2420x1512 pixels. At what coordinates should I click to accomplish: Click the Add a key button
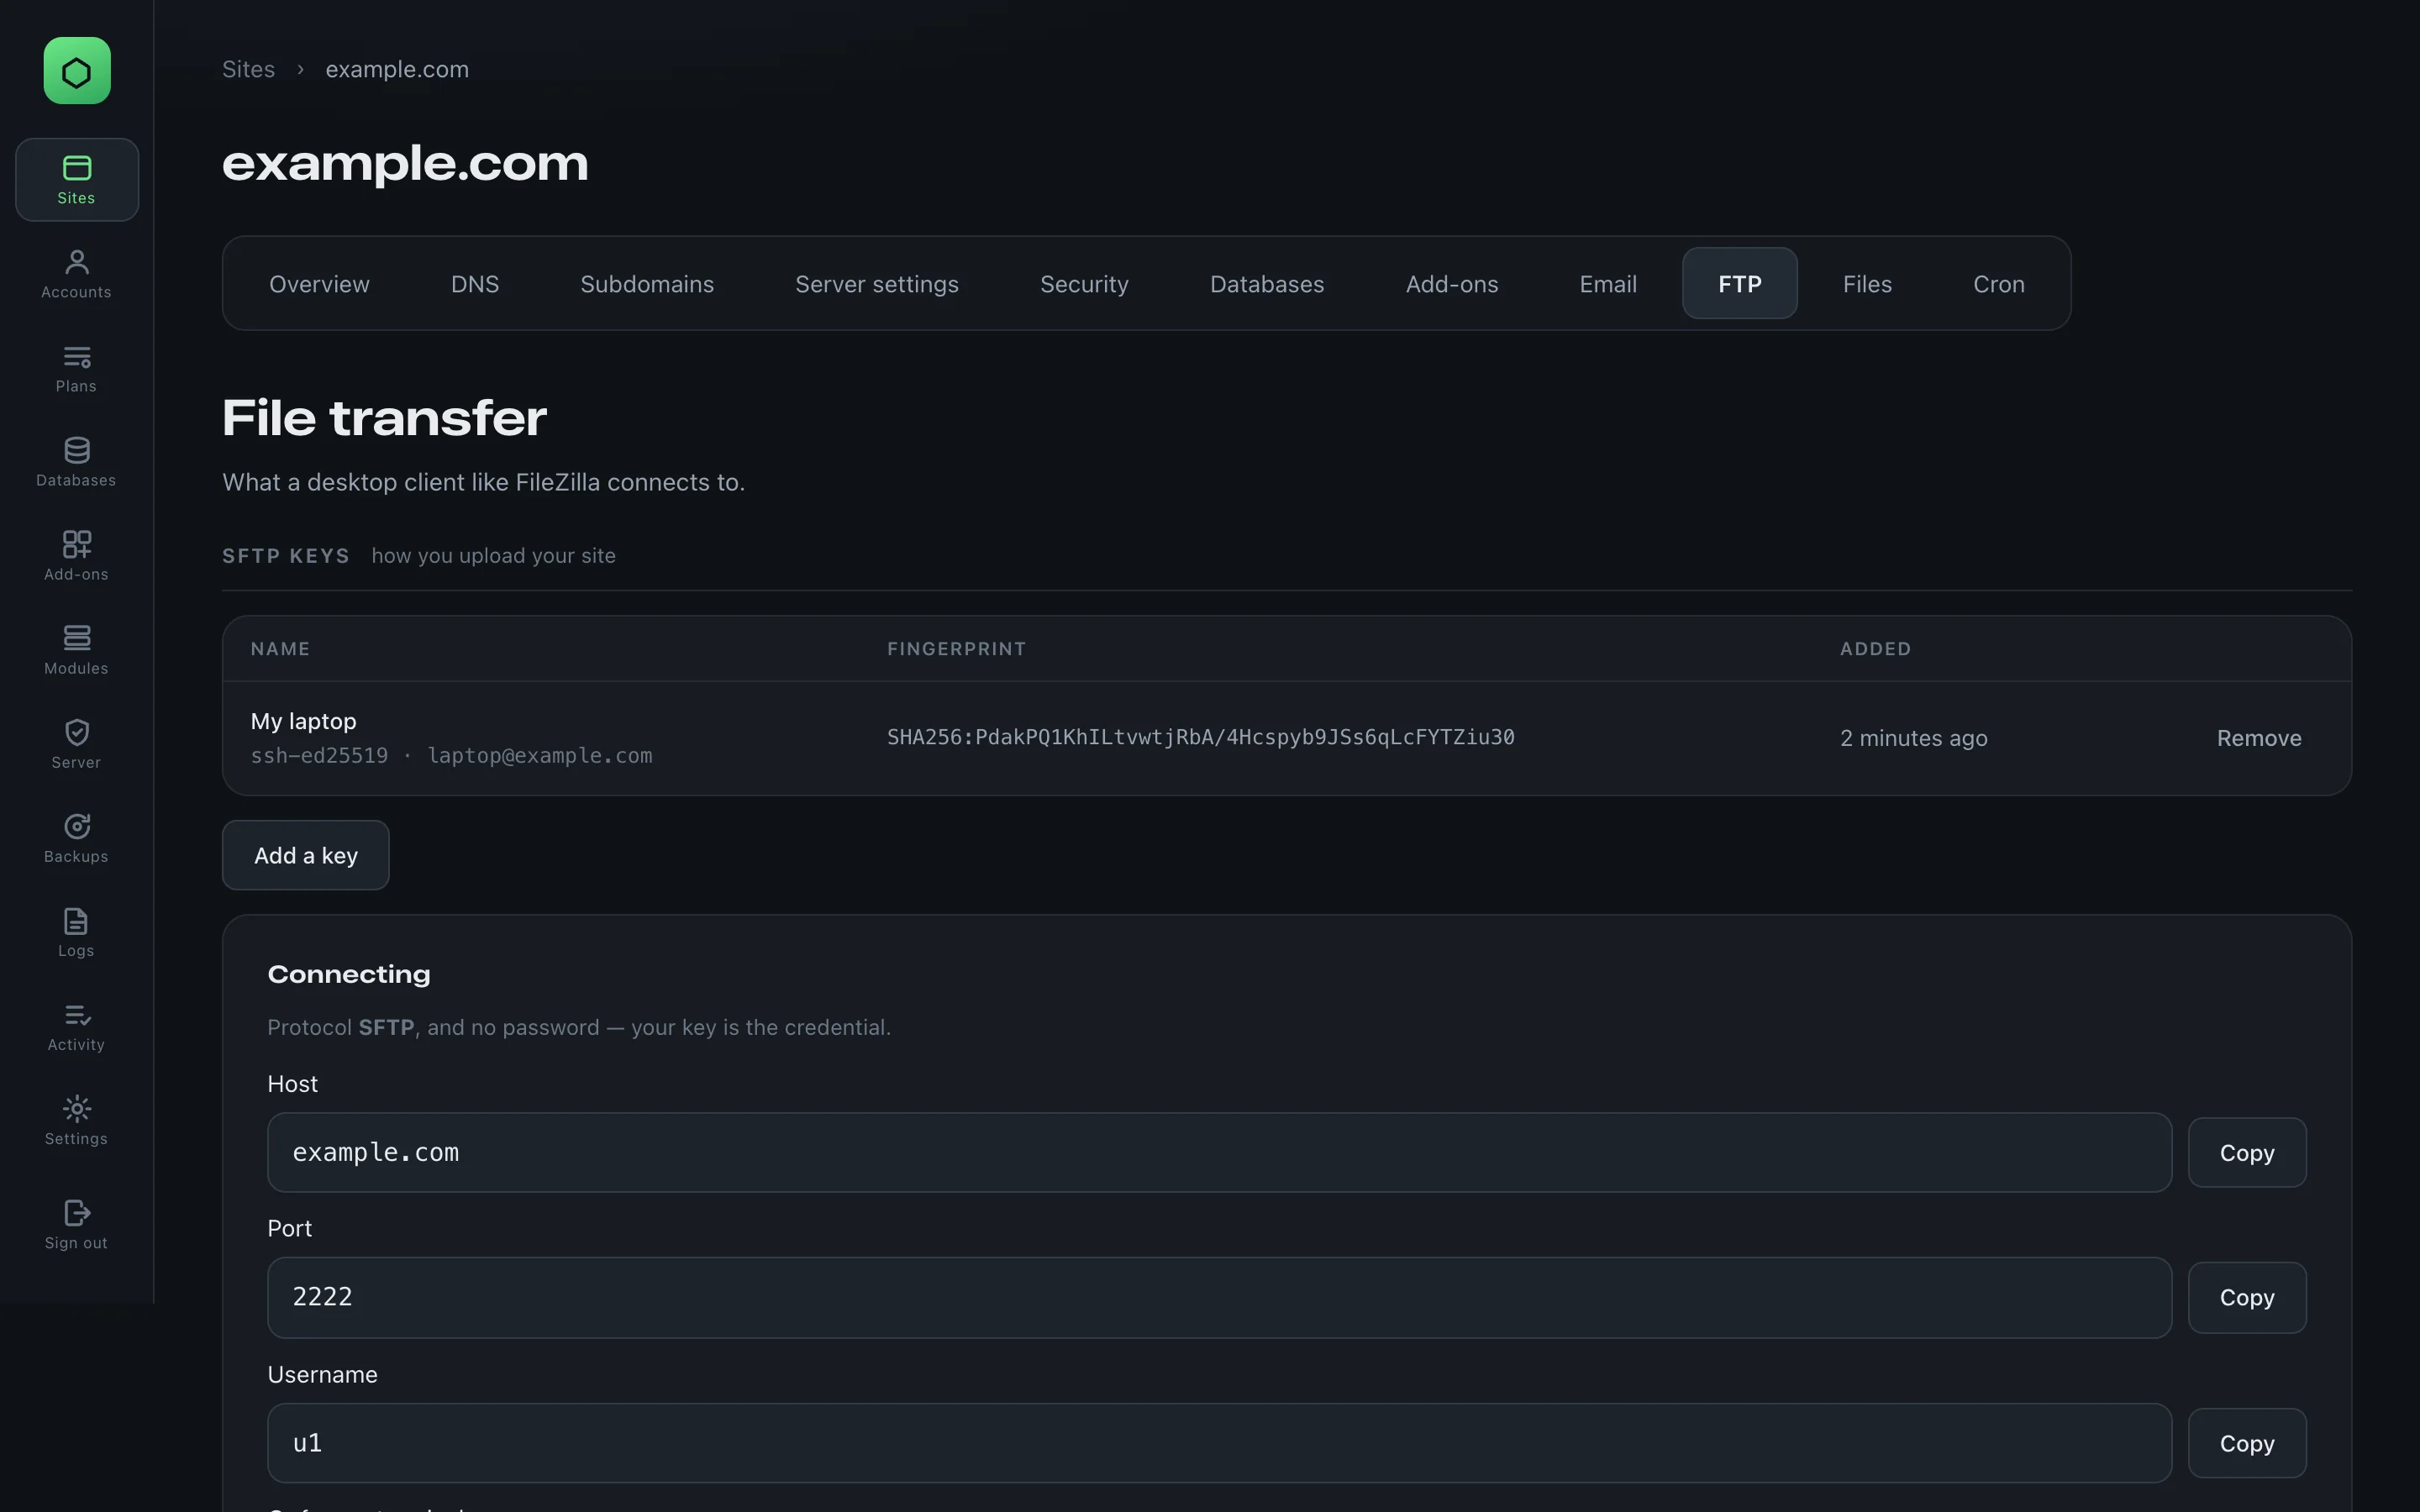[x=306, y=855]
